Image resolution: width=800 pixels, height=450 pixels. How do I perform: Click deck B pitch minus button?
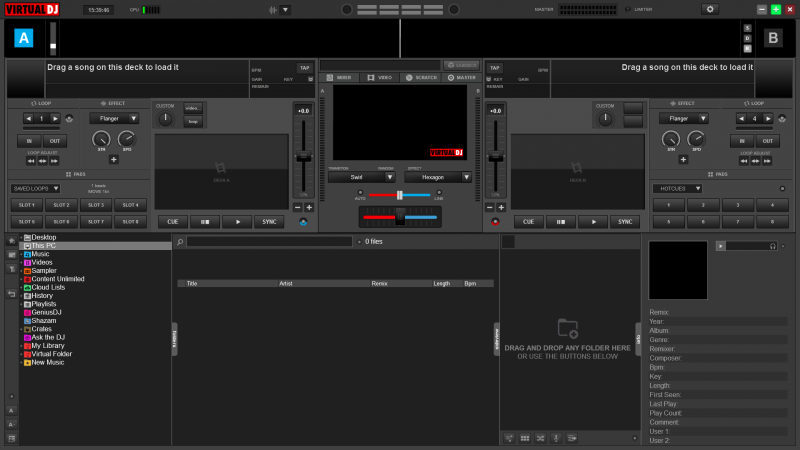pos(489,208)
